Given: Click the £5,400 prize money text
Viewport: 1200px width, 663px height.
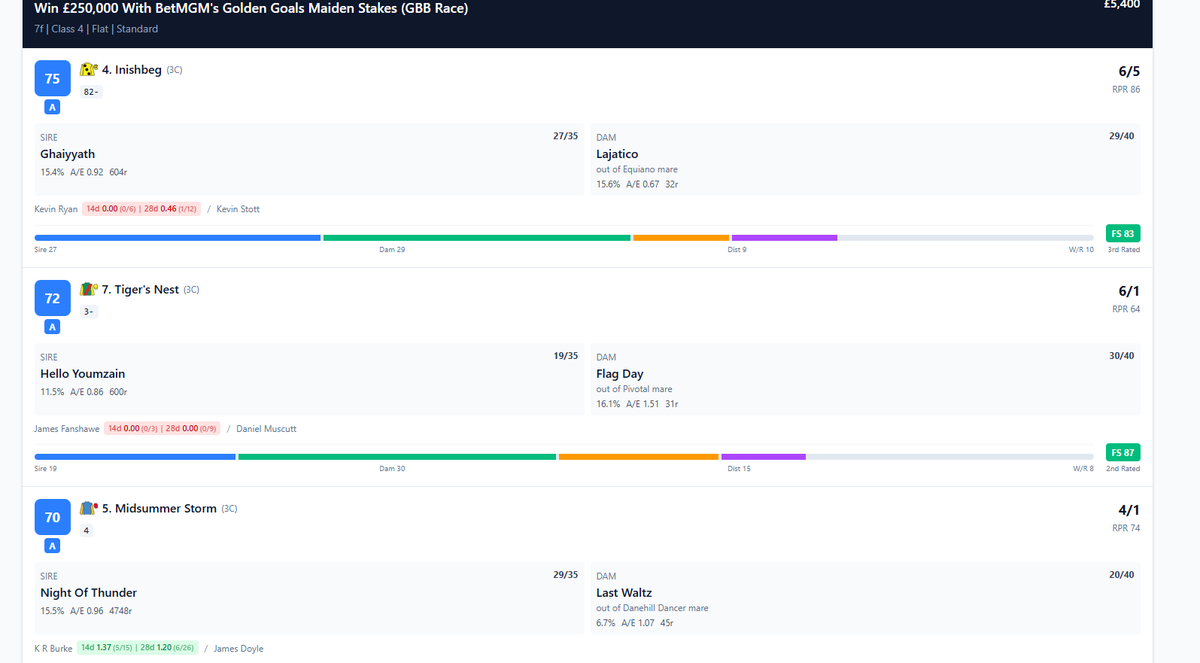Looking at the screenshot, I should click(x=1123, y=5).
